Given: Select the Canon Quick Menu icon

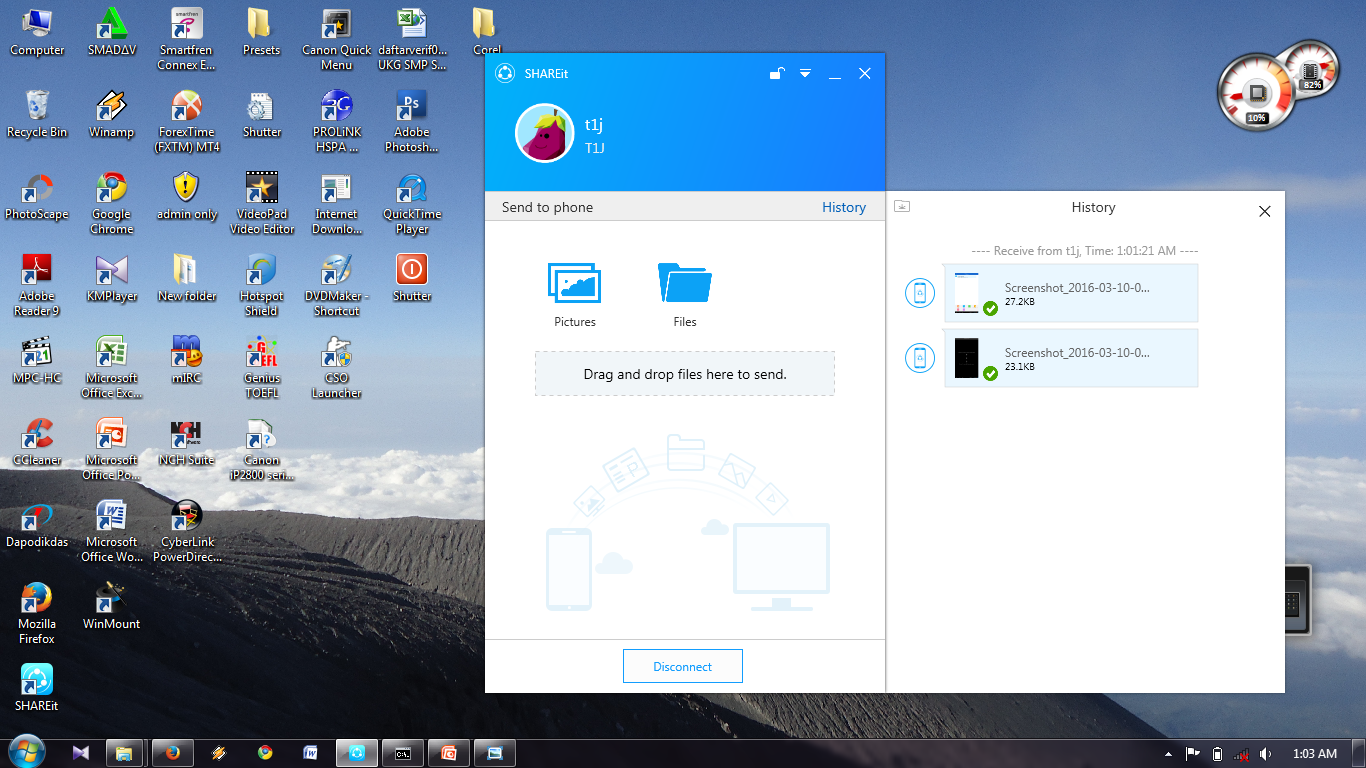Looking at the screenshot, I should point(336,39).
